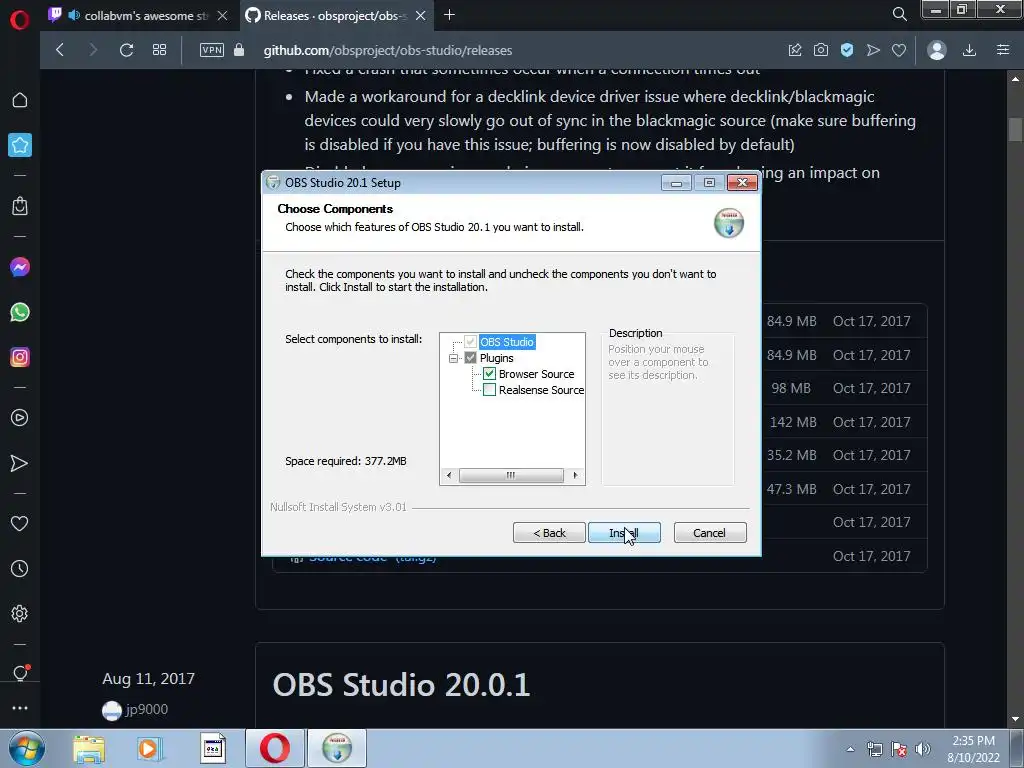
Task: Click page scrollbar down arrow
Action: [x=1015, y=719]
